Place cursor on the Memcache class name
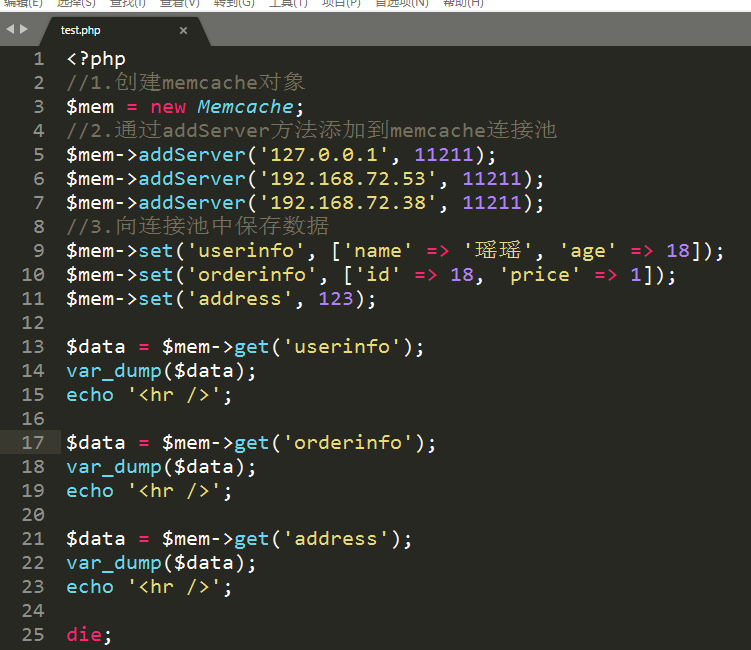Image resolution: width=751 pixels, height=650 pixels. (245, 107)
